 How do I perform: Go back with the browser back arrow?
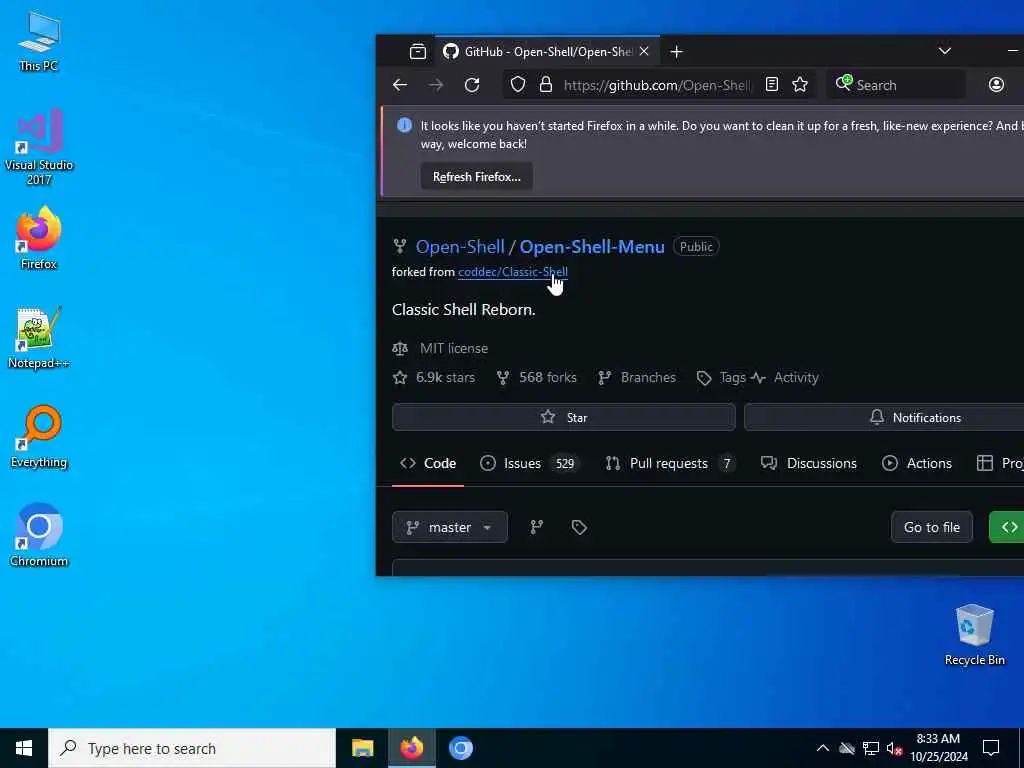[x=400, y=85]
